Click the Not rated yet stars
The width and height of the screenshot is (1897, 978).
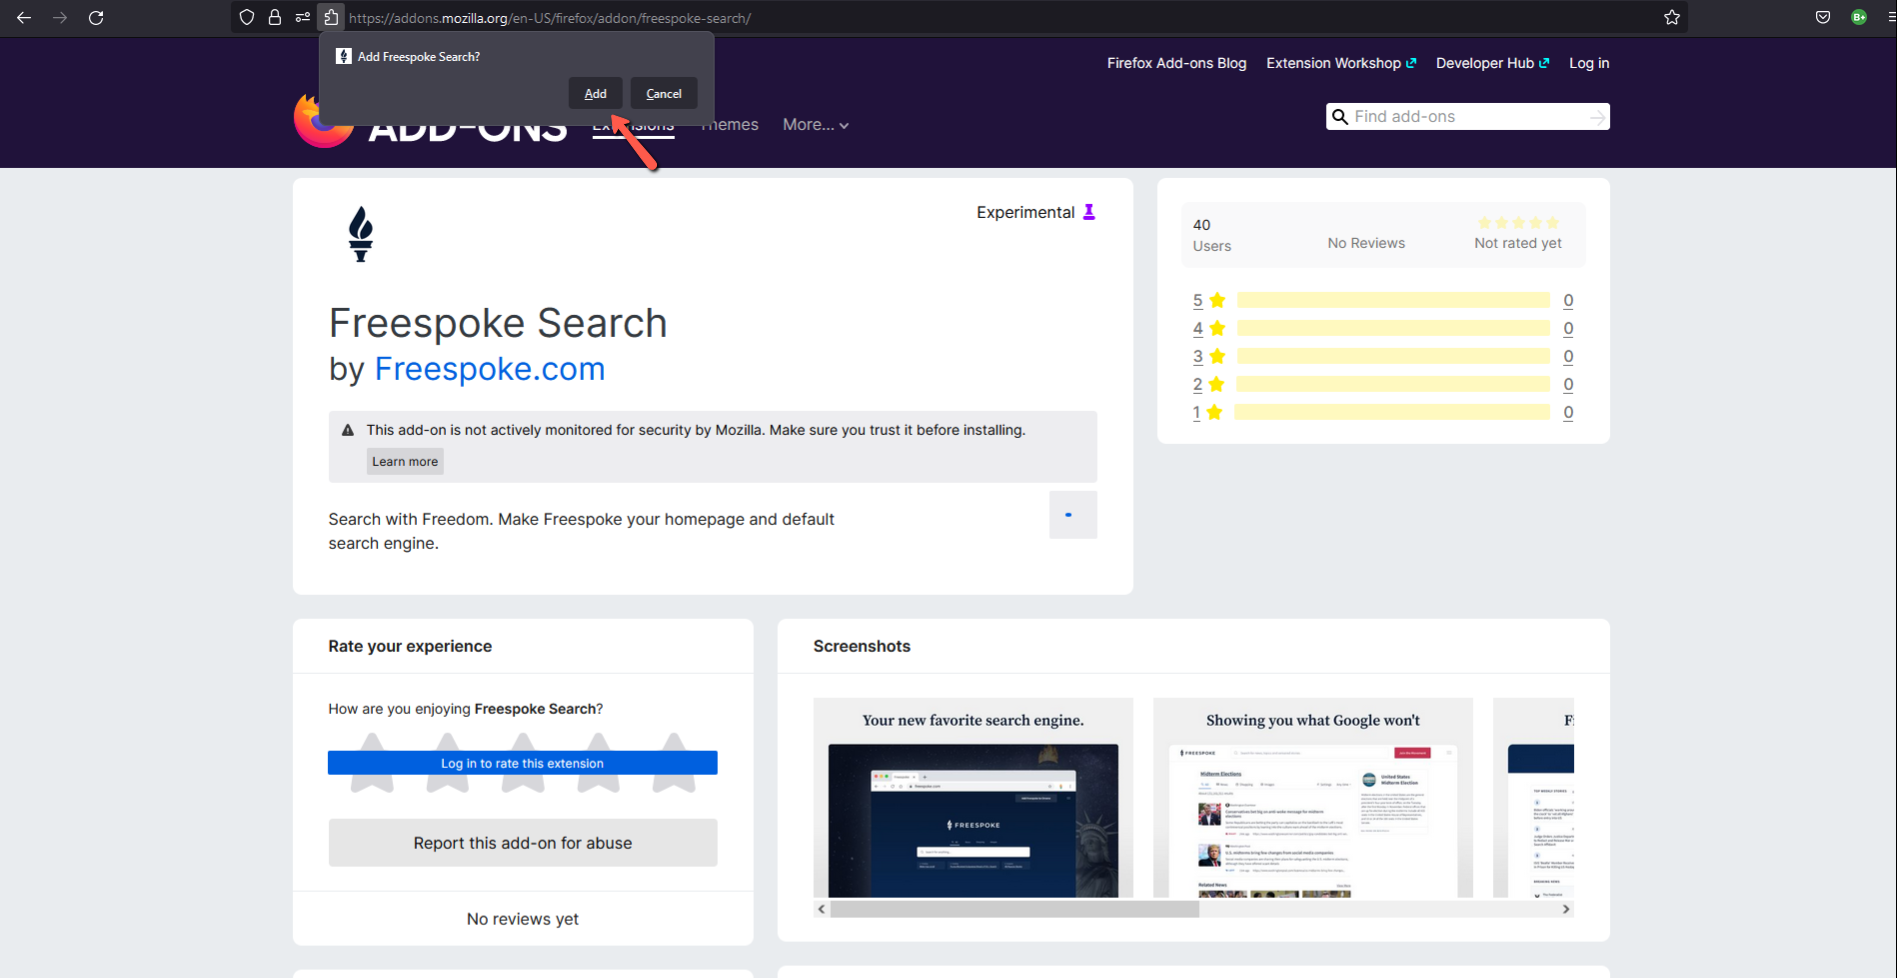click(x=1518, y=223)
